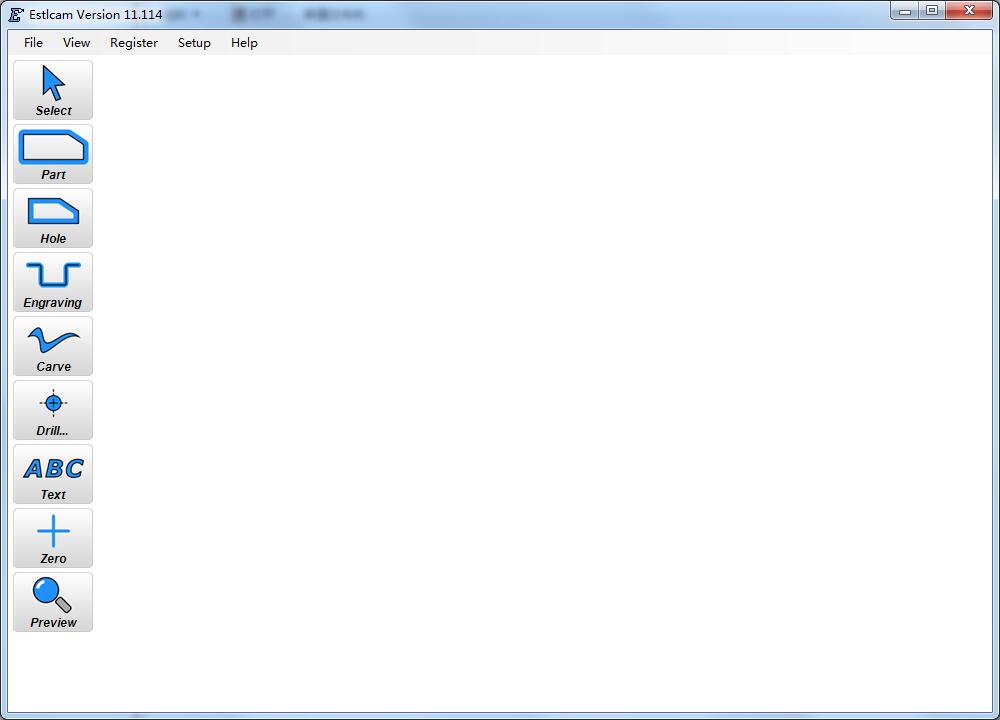Maximize the Estlcam window

[x=932, y=11]
